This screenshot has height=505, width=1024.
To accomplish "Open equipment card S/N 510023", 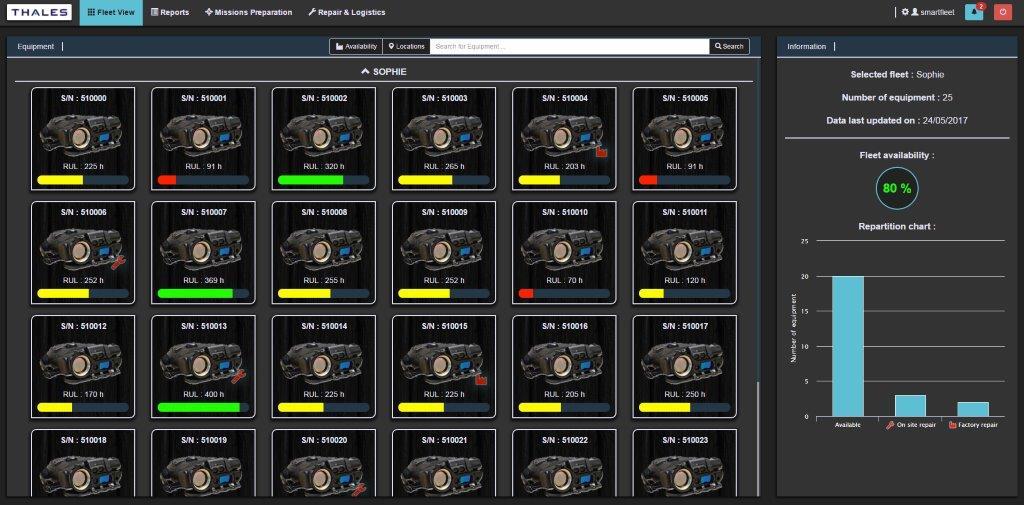I will pos(684,464).
